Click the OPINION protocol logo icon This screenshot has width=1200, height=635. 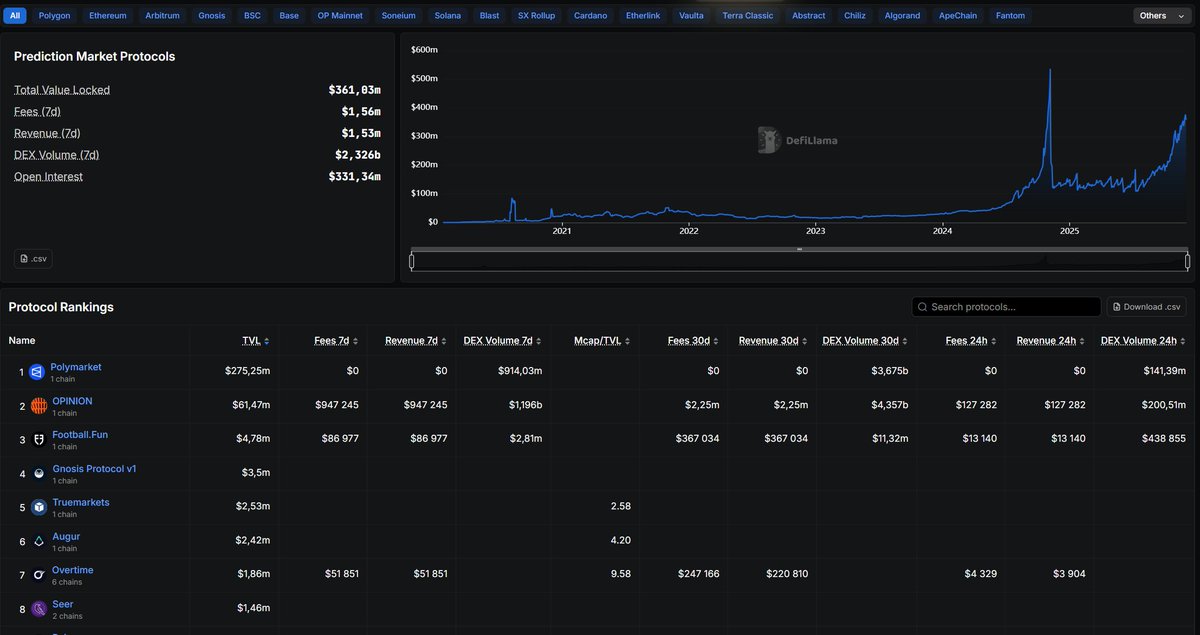(38, 406)
